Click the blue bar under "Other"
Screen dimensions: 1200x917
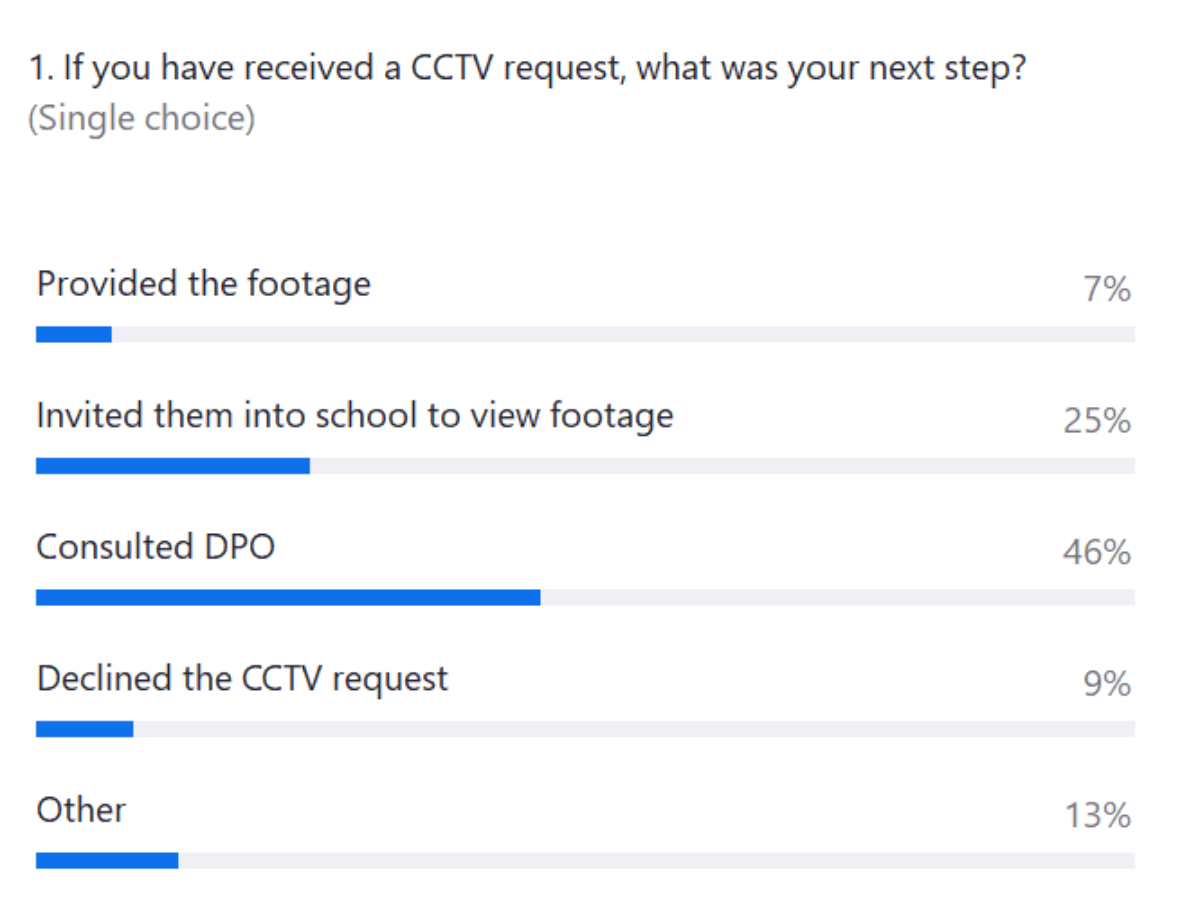(x=107, y=861)
